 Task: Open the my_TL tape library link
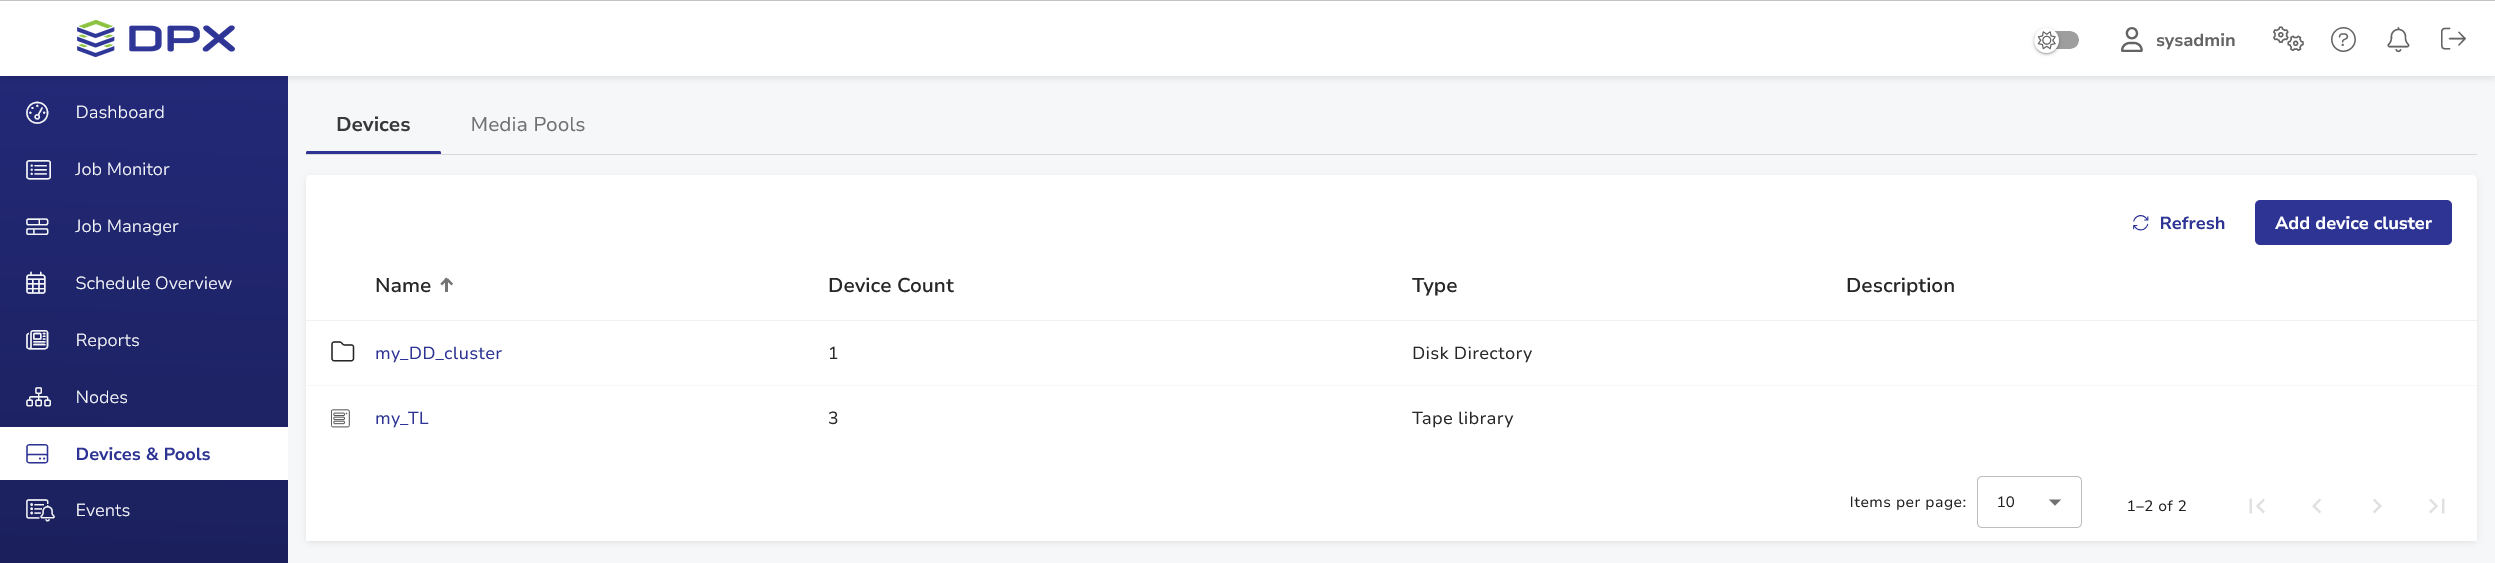[402, 418]
